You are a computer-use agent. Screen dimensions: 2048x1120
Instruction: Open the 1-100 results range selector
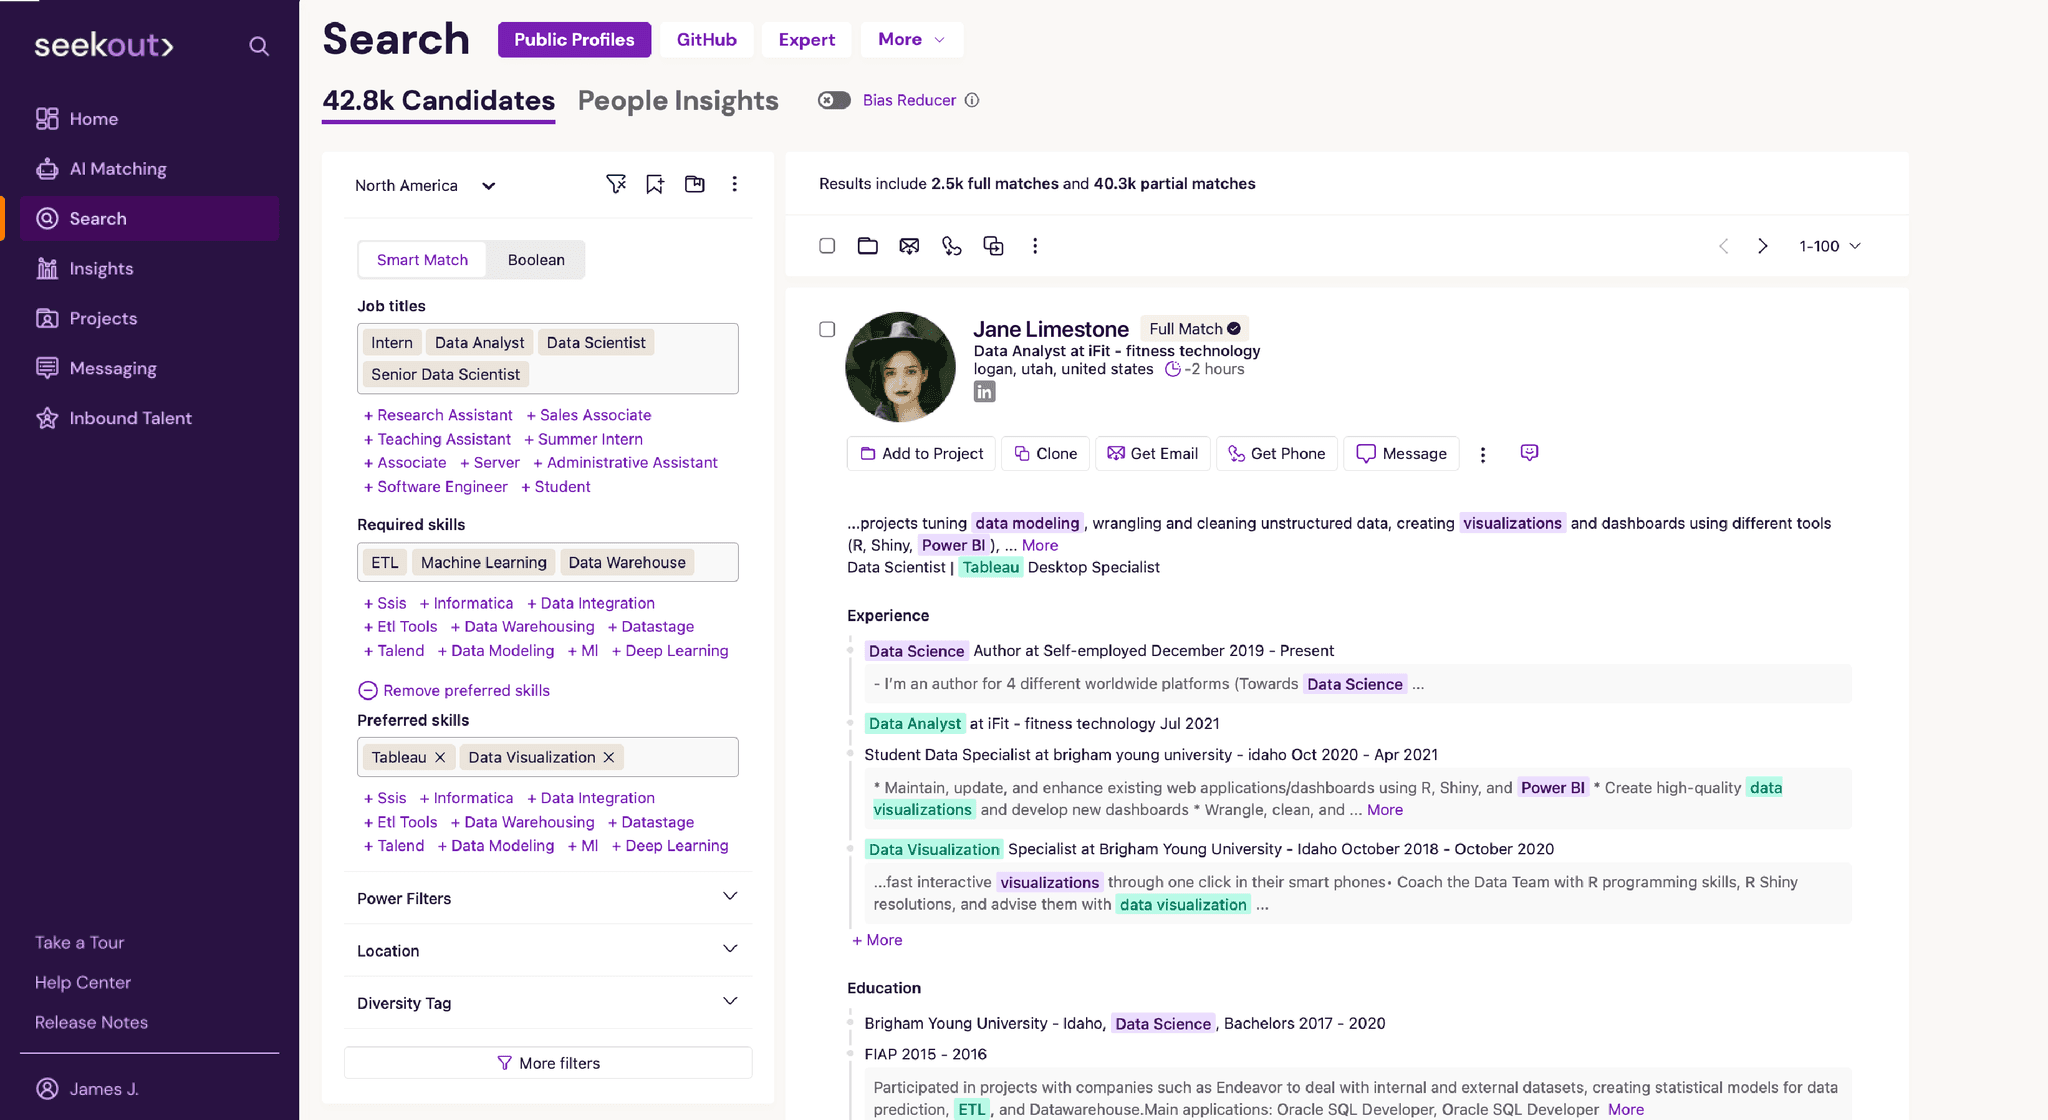pos(1829,245)
